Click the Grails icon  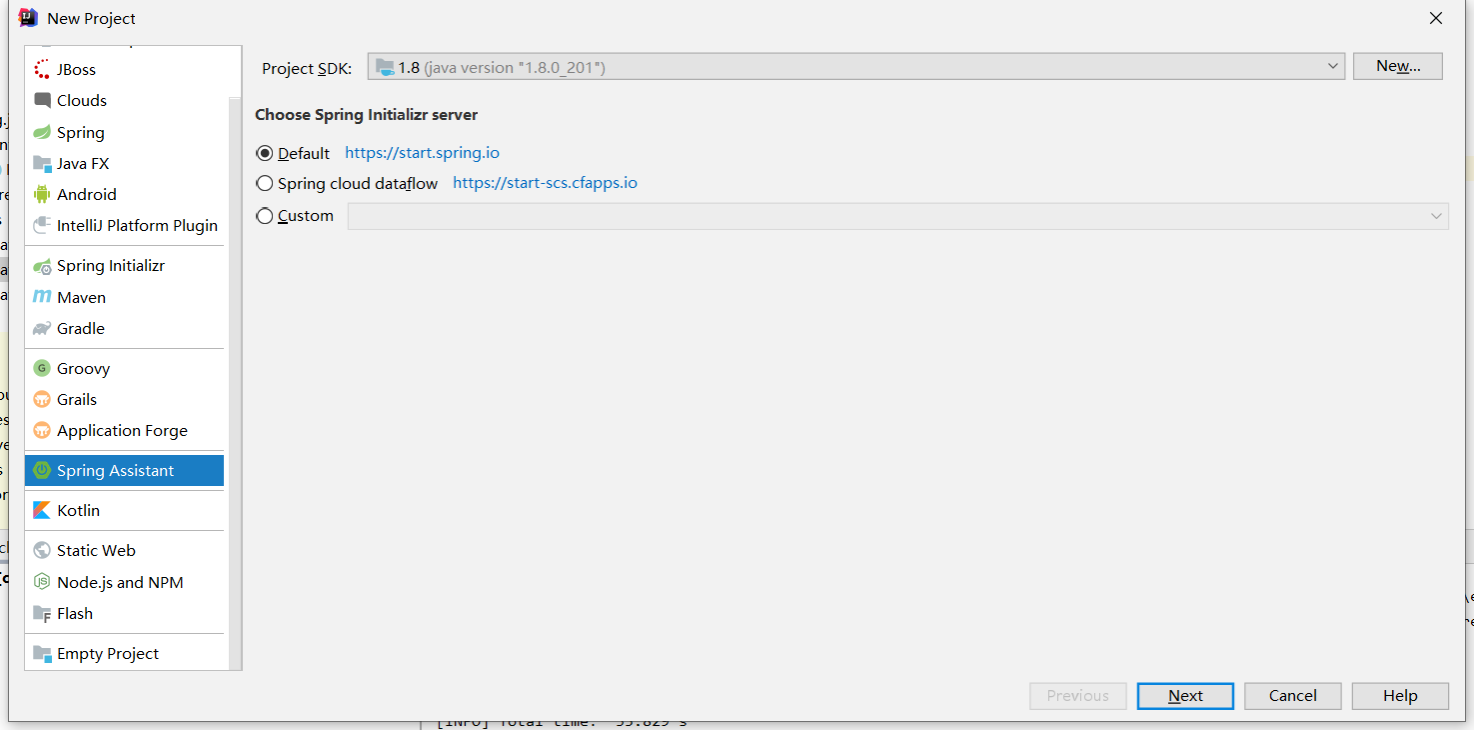(42, 400)
